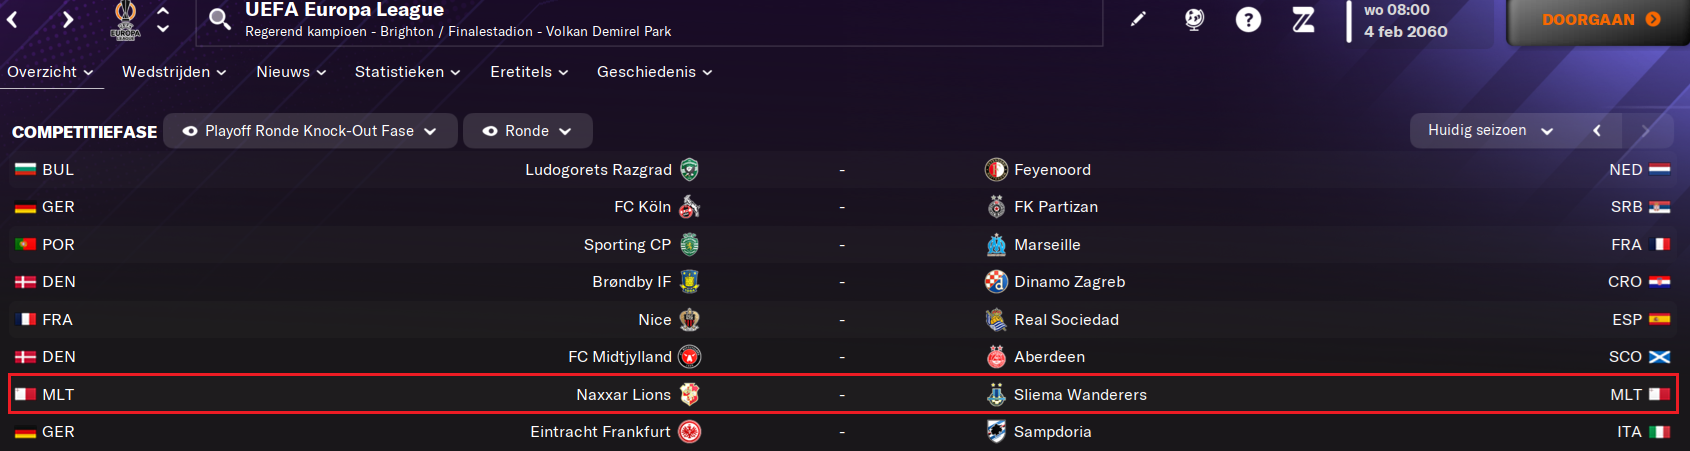Expand the Huidig seizoen dropdown
The width and height of the screenshot is (1690, 451).
[x=1490, y=130]
